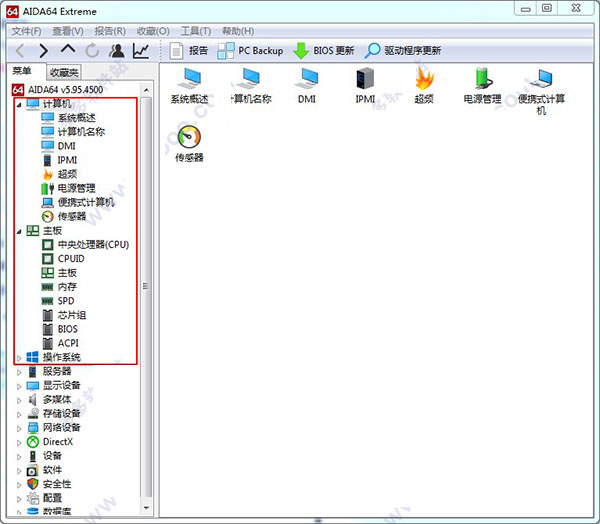The height and width of the screenshot is (524, 600).
Task: Open the IPMI server icon in right pane
Action: tap(365, 86)
